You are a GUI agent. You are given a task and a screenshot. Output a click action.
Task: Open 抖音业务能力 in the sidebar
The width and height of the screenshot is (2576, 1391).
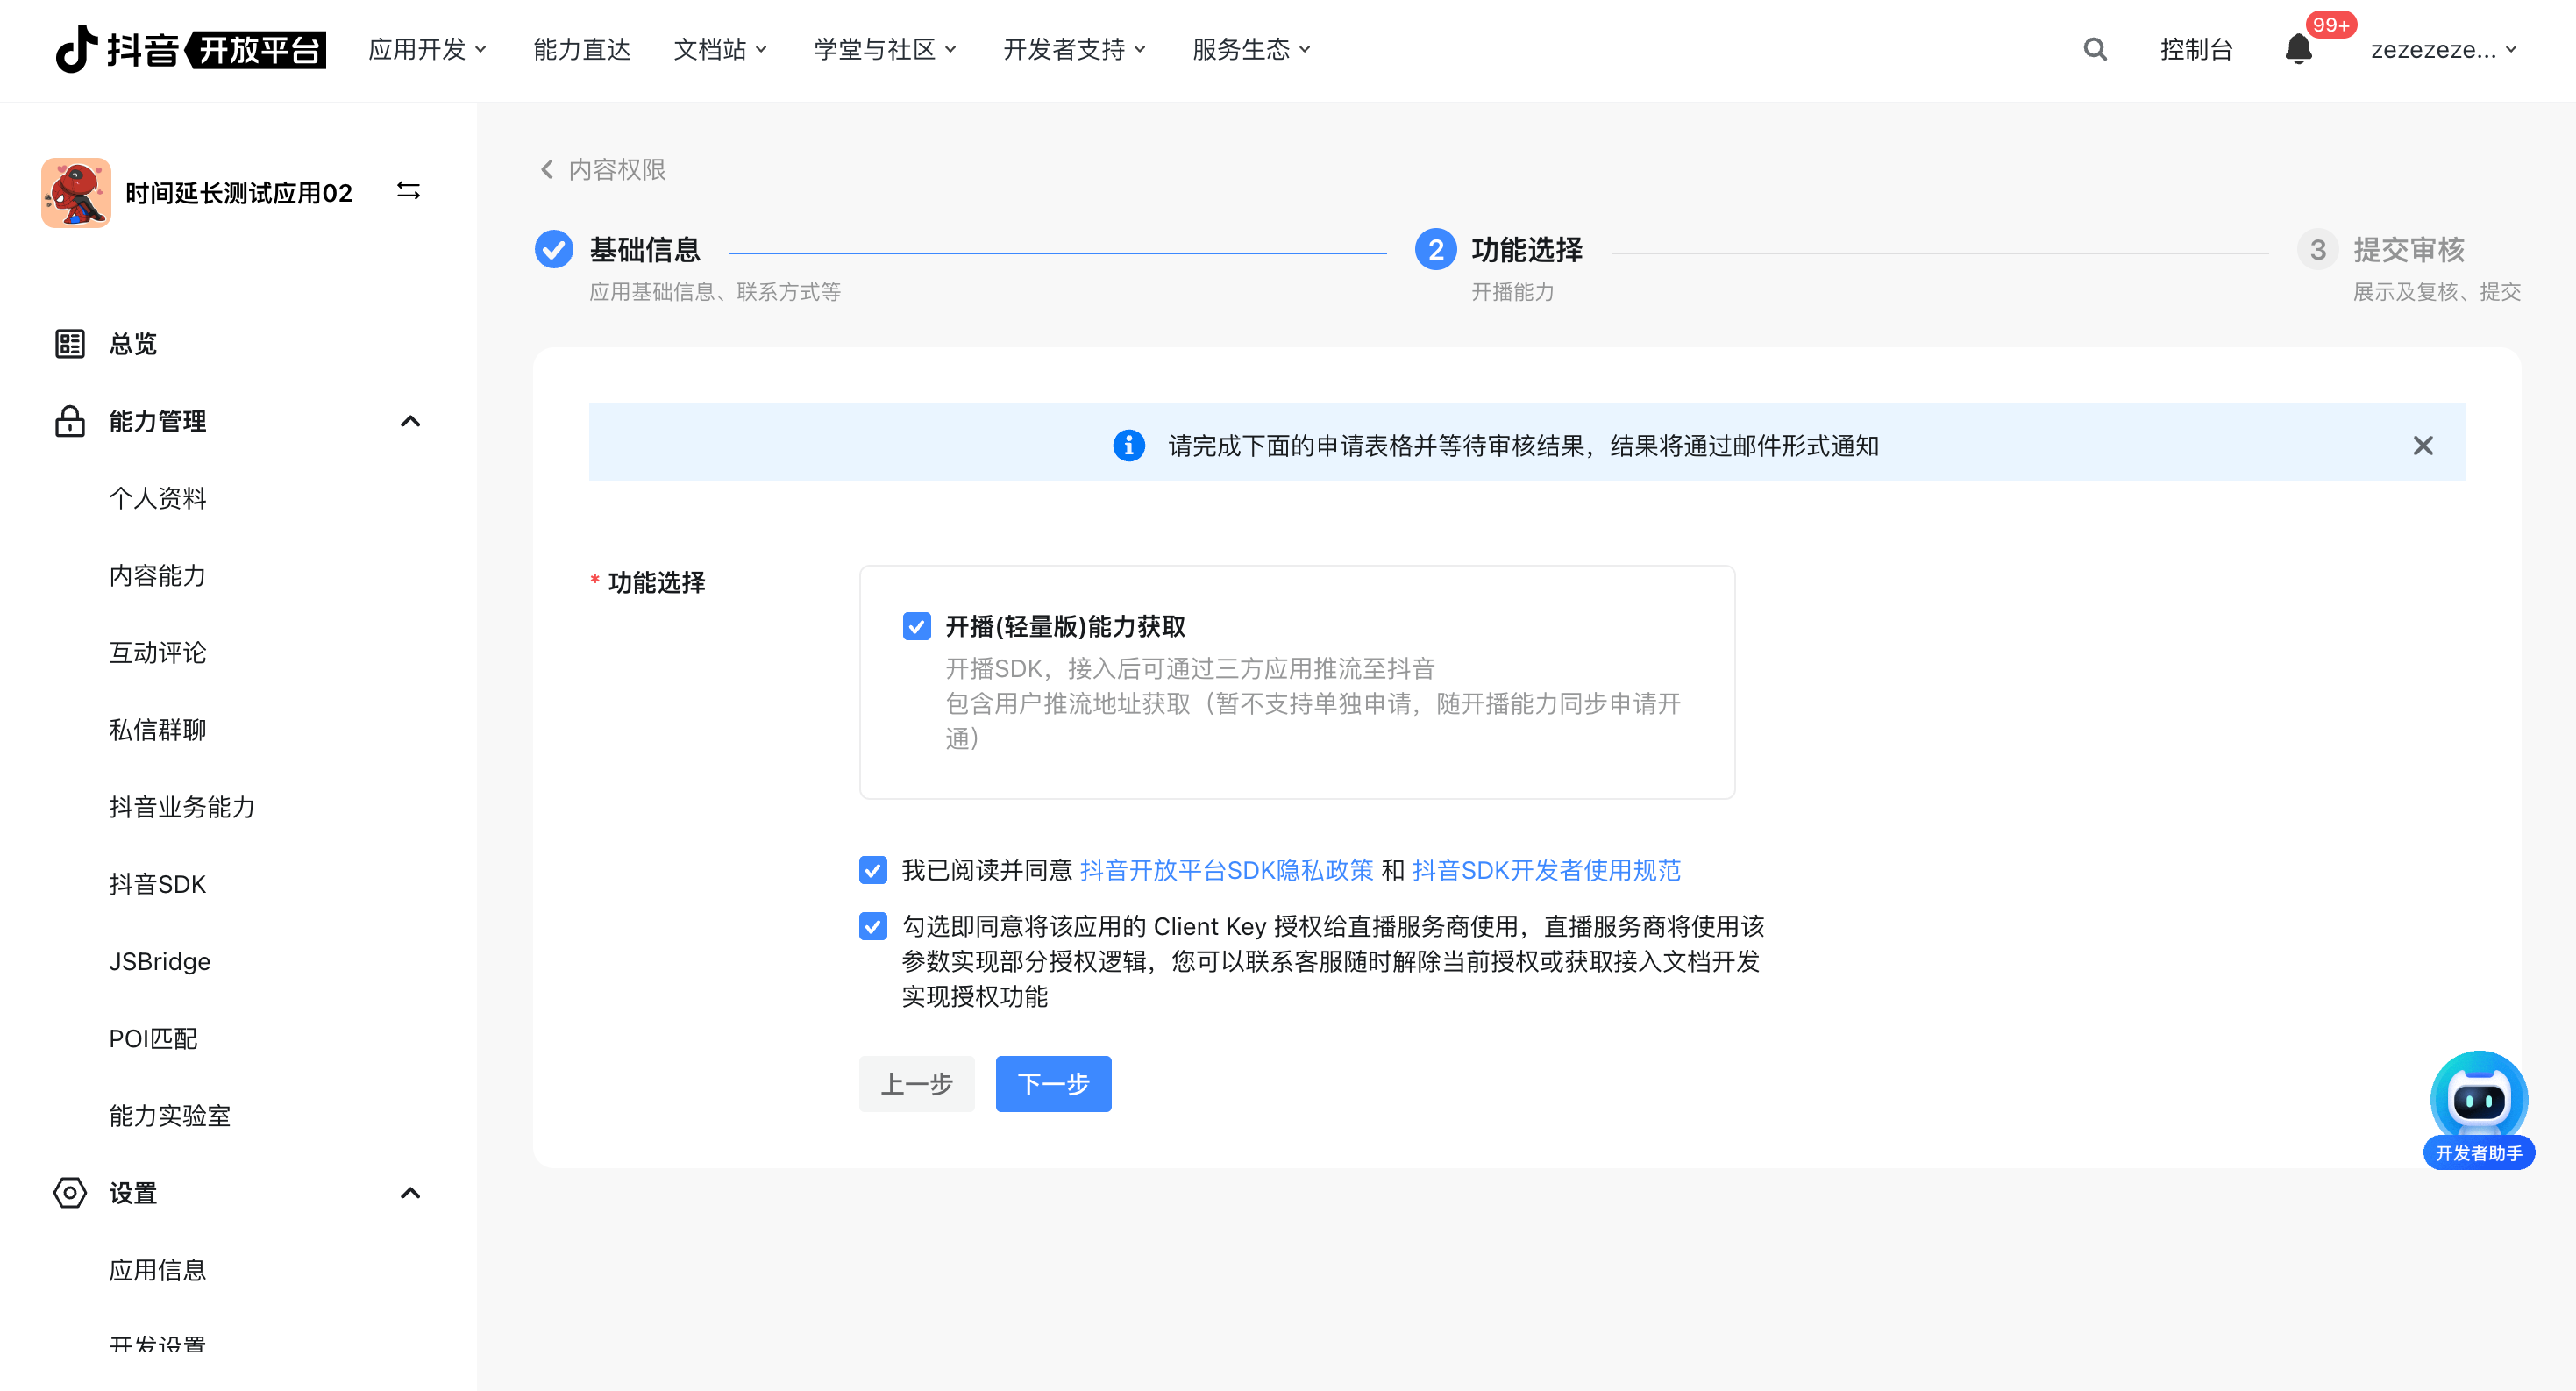click(182, 807)
